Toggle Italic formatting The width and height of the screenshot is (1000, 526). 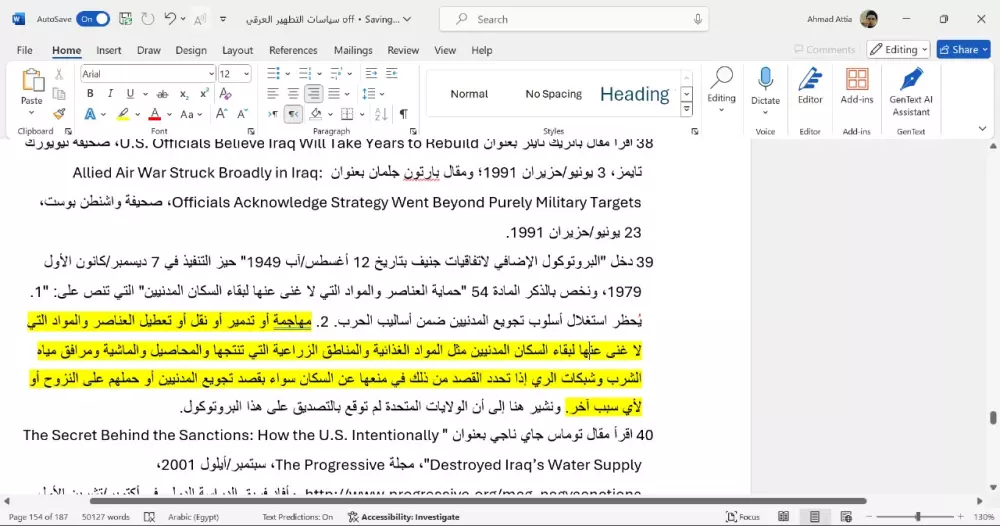point(110,94)
